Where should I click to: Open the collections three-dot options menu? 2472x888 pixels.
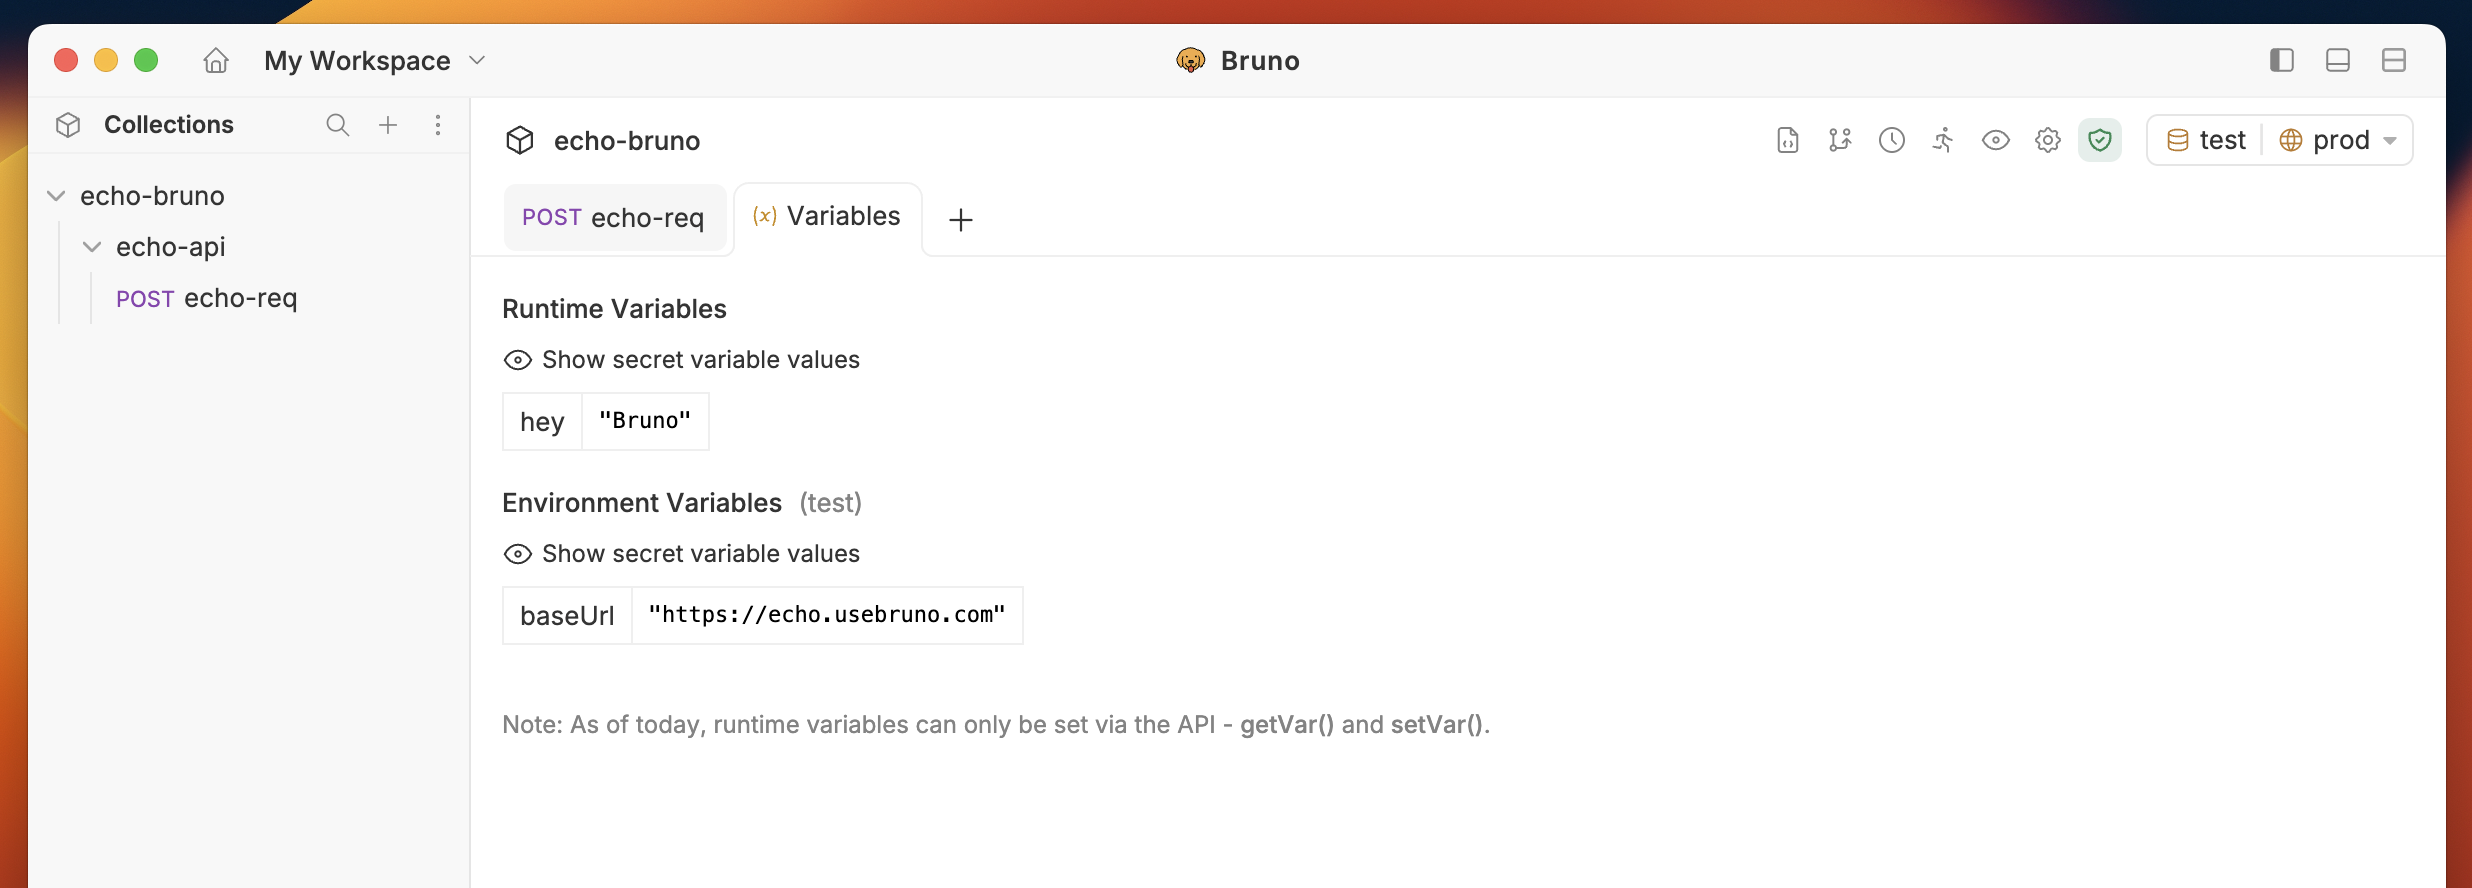point(438,125)
